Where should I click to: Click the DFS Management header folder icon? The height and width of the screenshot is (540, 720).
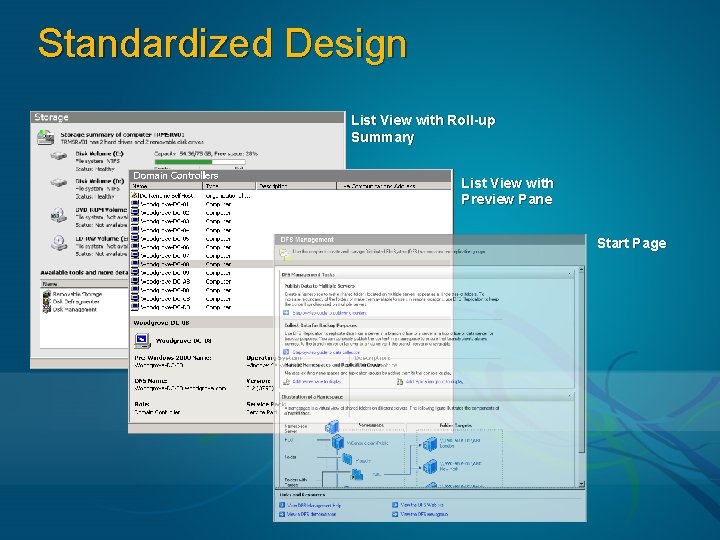tap(285, 253)
